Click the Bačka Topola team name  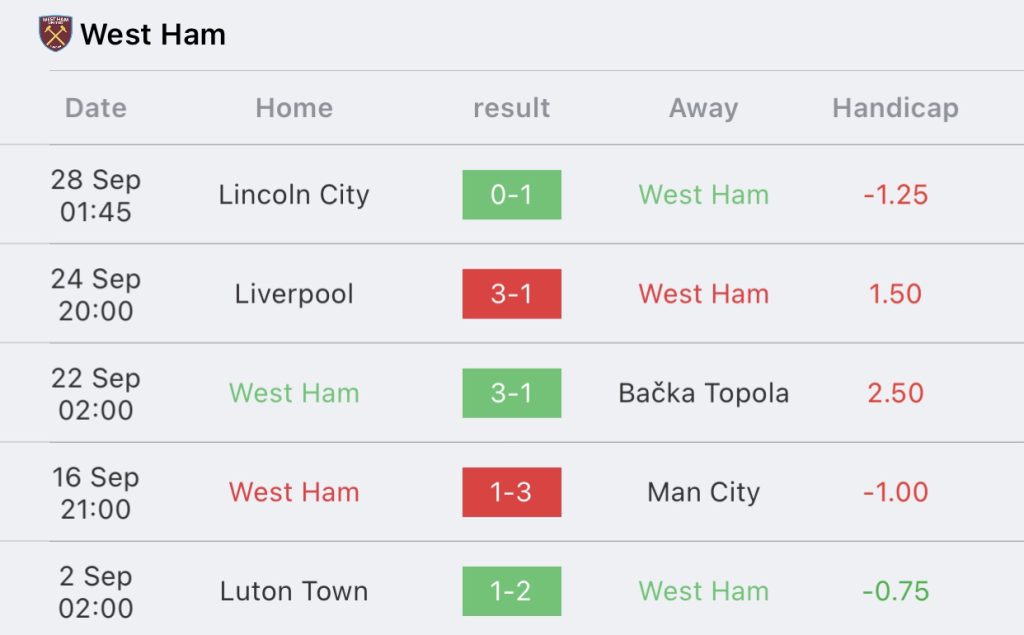pyautogui.click(x=703, y=393)
